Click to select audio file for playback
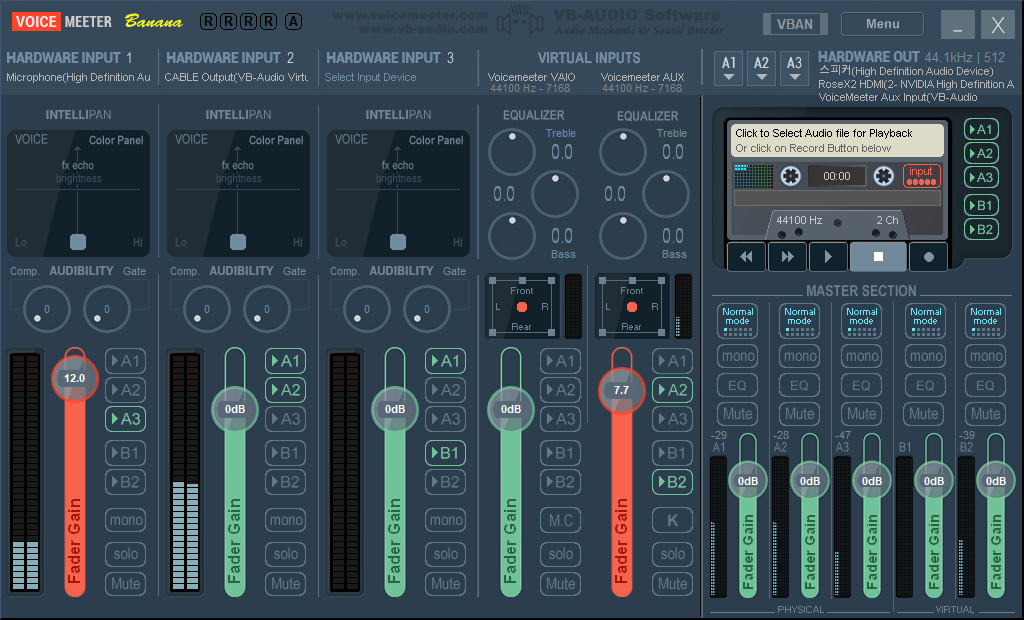 click(x=837, y=140)
